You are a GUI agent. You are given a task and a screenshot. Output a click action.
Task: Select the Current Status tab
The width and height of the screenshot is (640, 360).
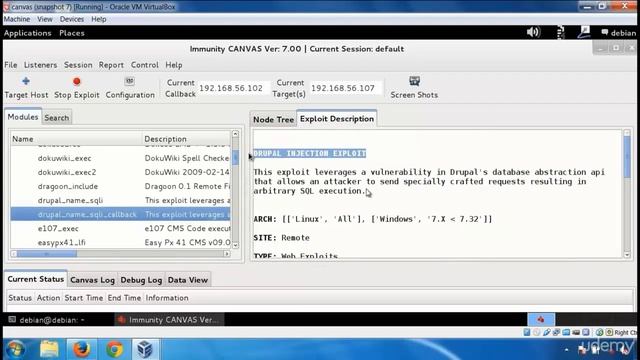point(36,279)
